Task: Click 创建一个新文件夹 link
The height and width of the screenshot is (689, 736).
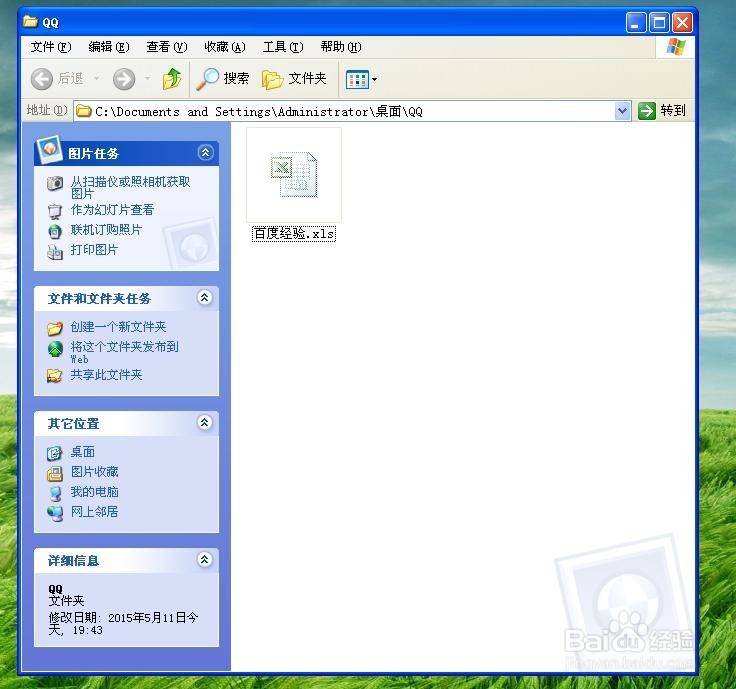Action: (118, 327)
